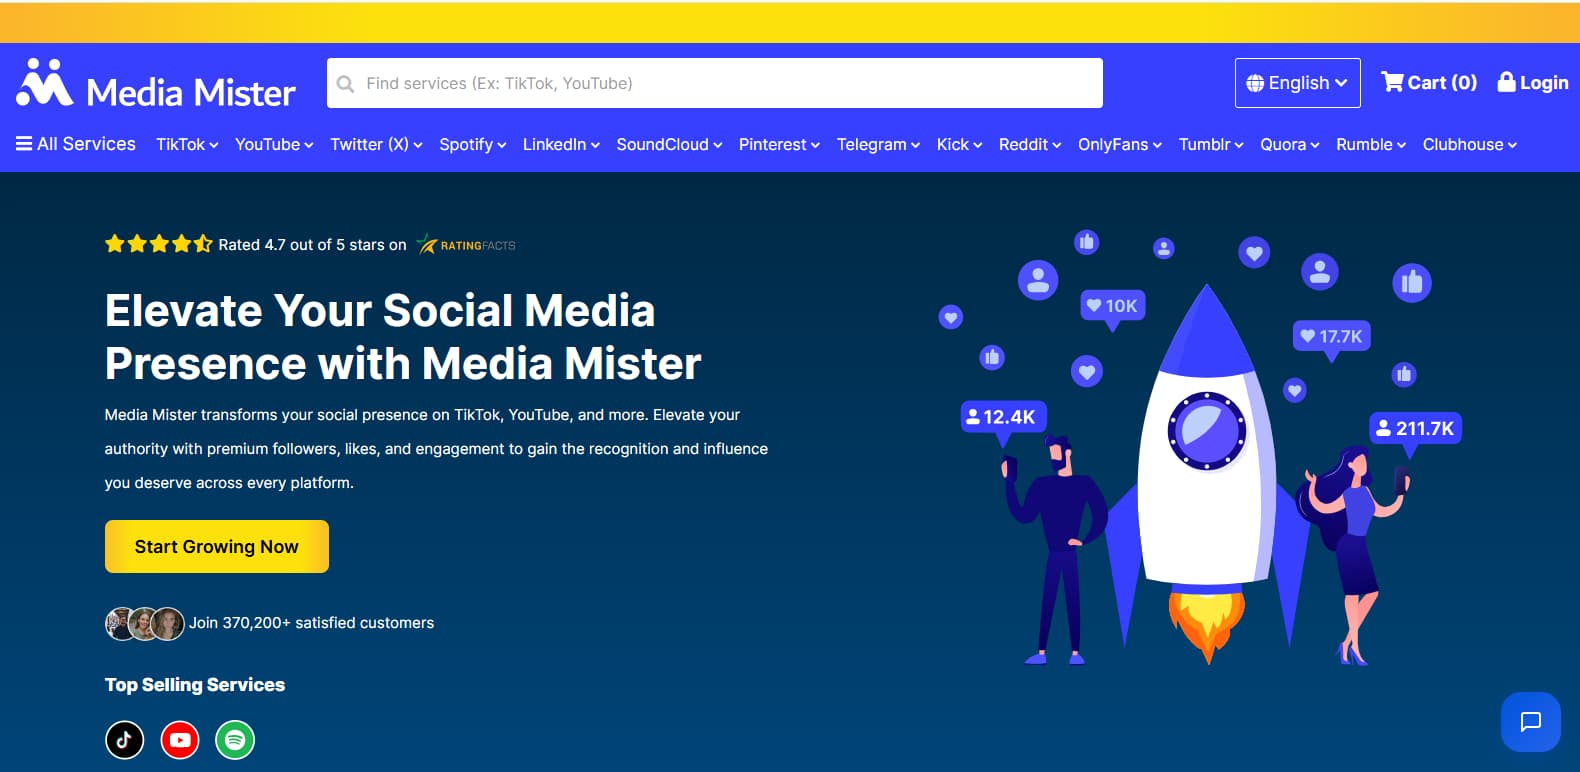The height and width of the screenshot is (772, 1580).
Task: Open the Tumblr menu item
Action: click(1211, 144)
